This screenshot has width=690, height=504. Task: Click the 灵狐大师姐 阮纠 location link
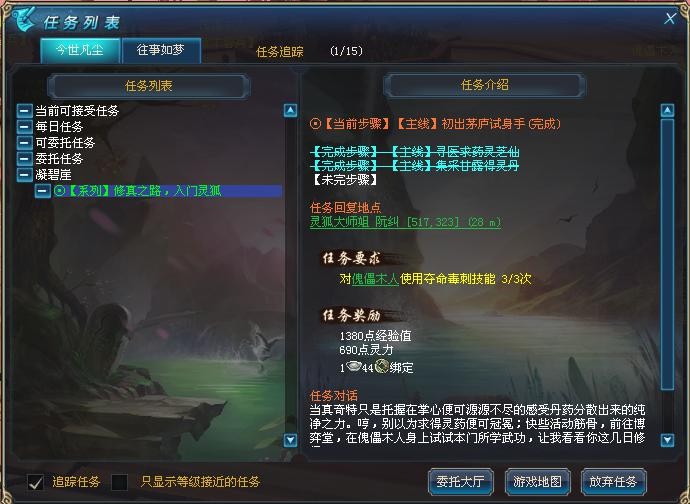tap(405, 222)
